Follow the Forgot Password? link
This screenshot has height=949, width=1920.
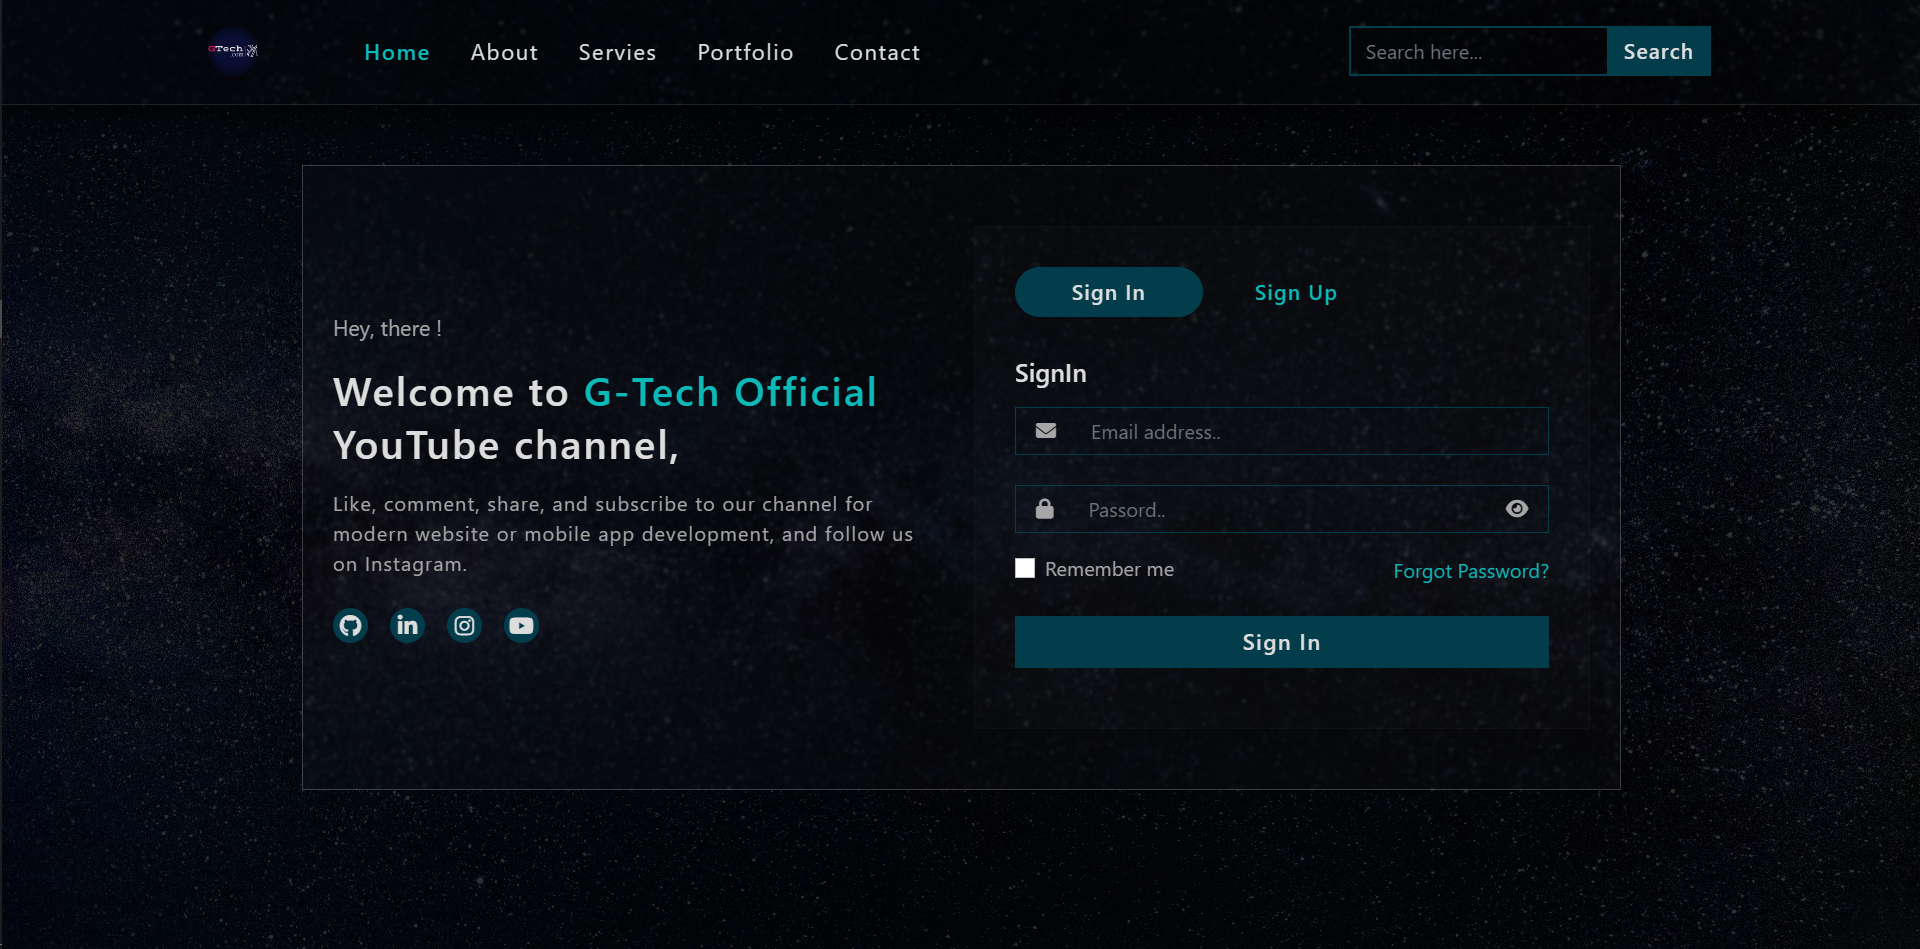point(1471,571)
